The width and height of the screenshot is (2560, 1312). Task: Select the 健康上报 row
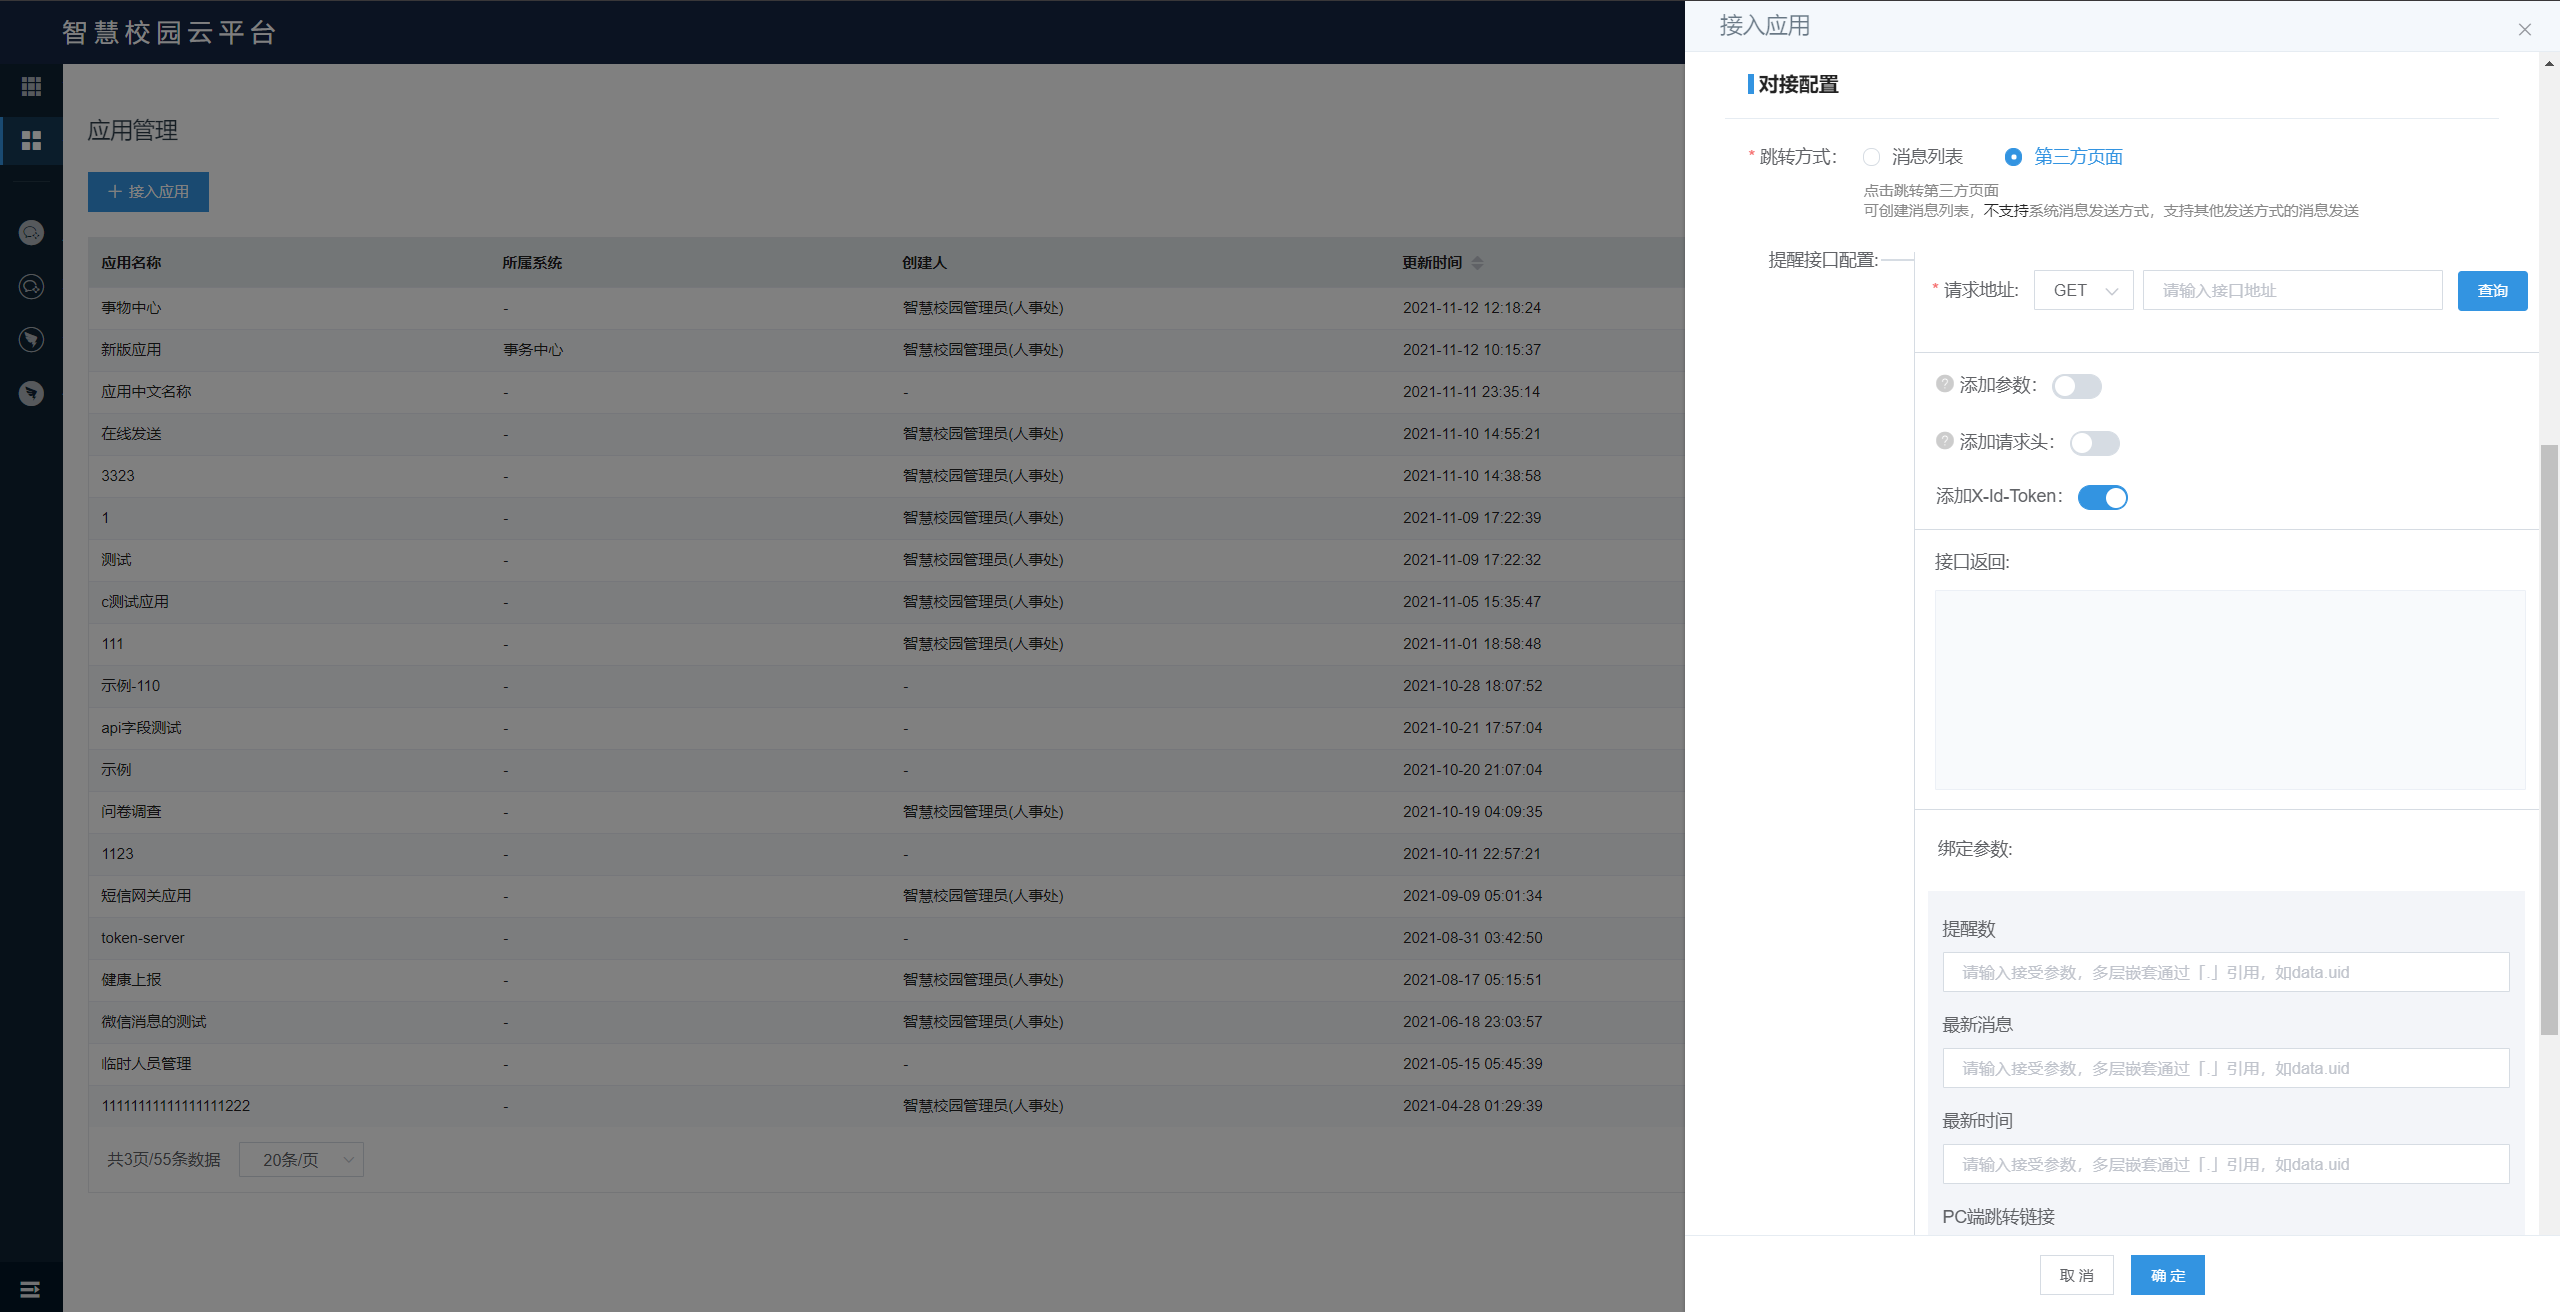(x=886, y=980)
